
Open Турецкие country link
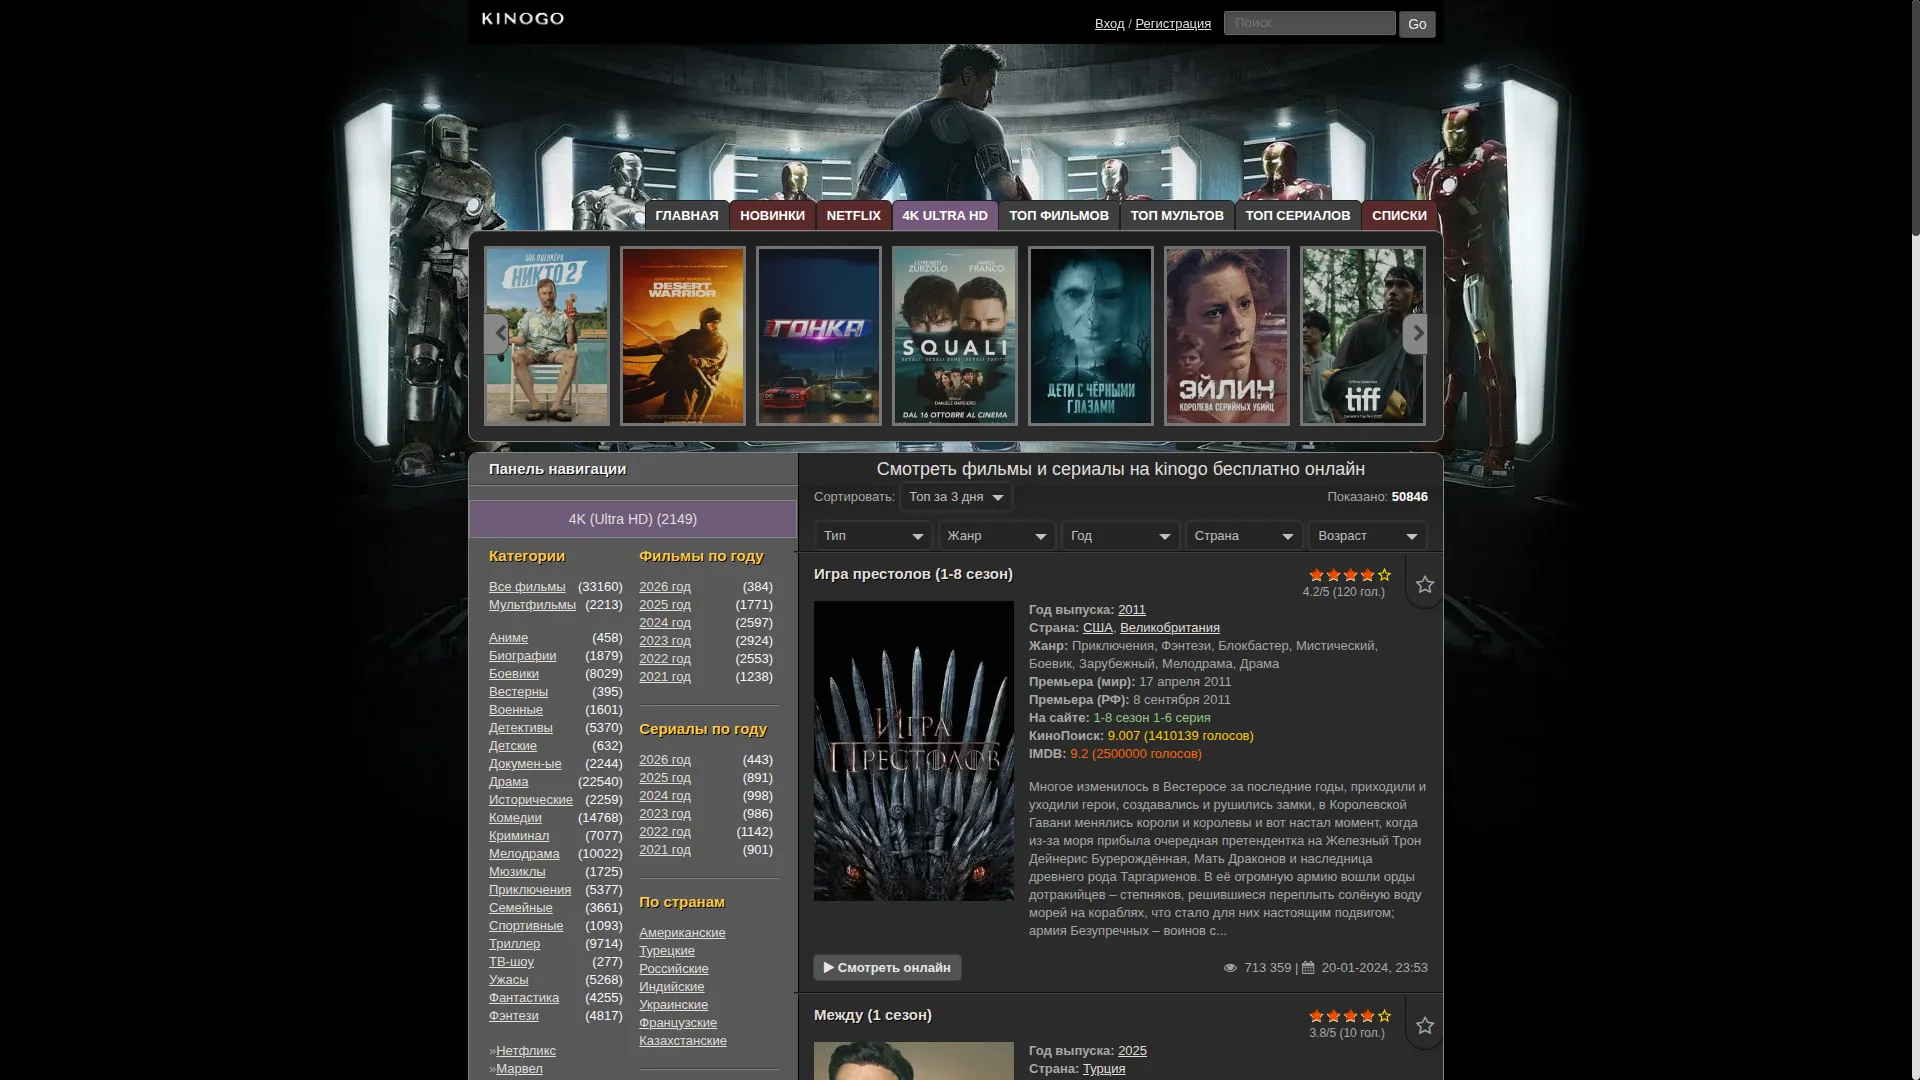667,951
